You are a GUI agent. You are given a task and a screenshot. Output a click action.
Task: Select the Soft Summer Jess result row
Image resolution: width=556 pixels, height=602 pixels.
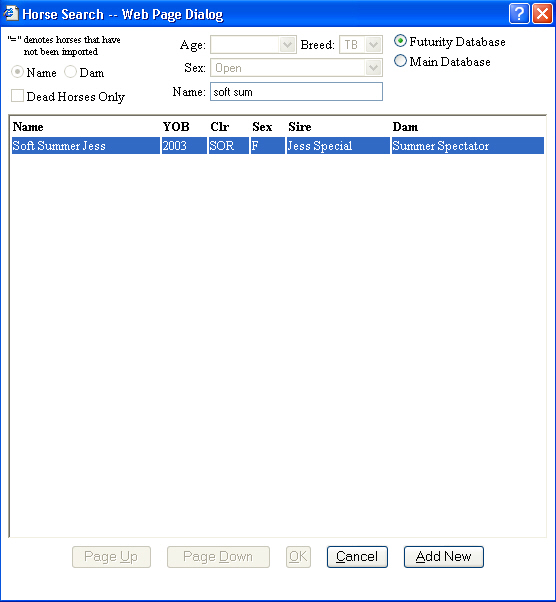pyautogui.click(x=278, y=146)
